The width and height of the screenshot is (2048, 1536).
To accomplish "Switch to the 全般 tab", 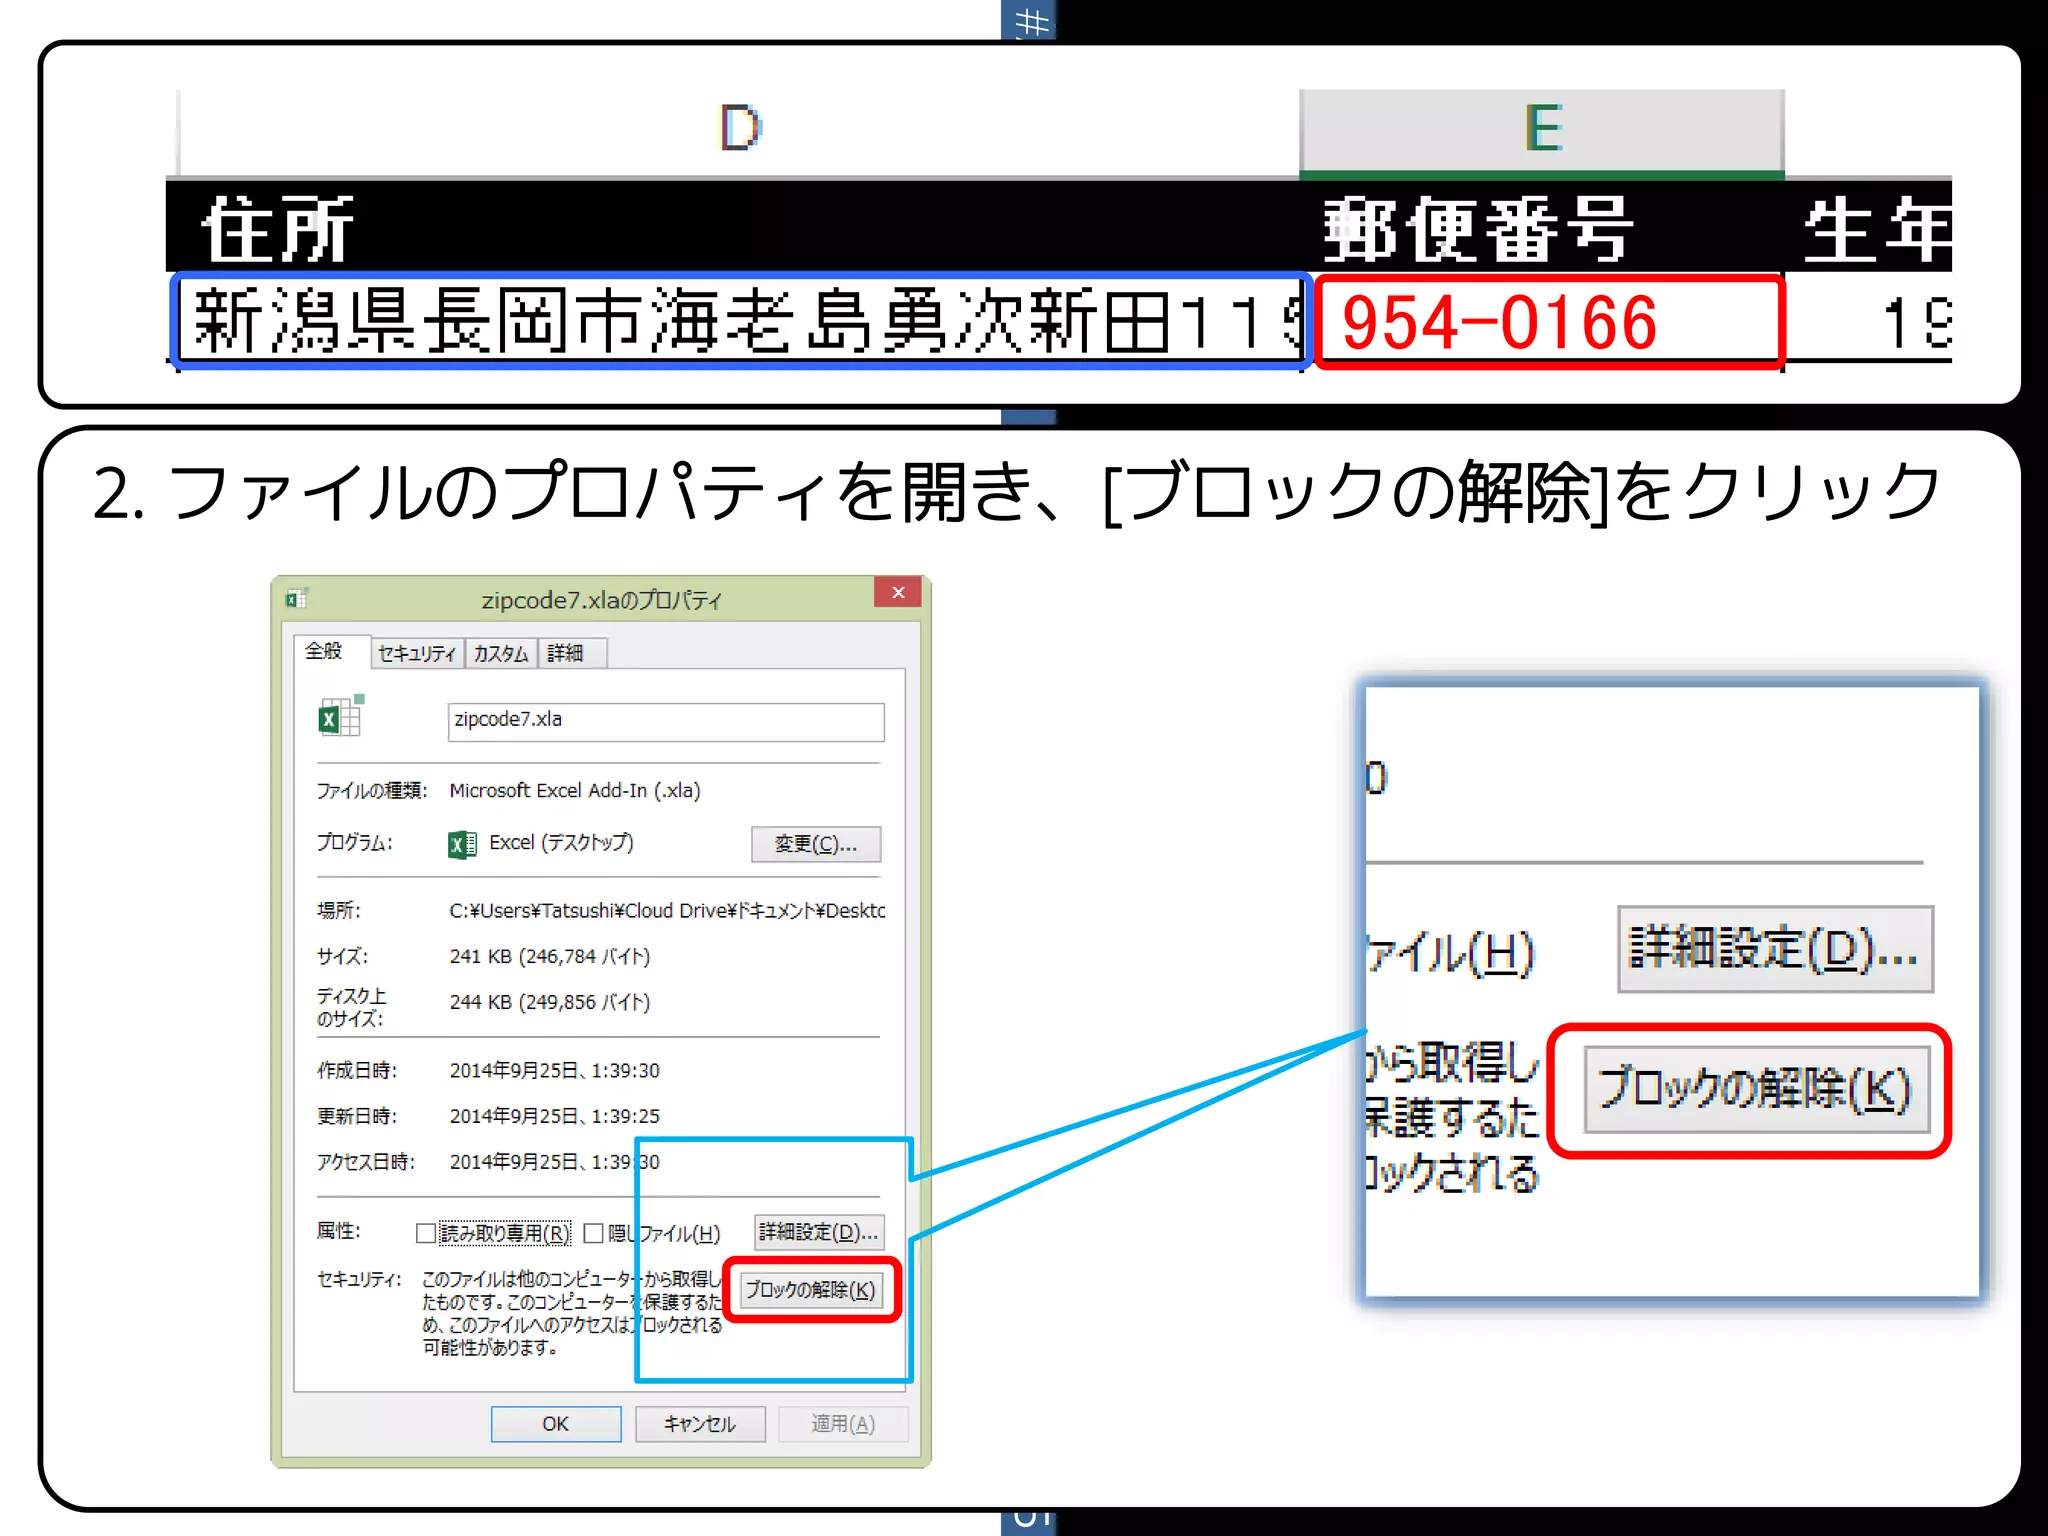I will pyautogui.click(x=324, y=651).
